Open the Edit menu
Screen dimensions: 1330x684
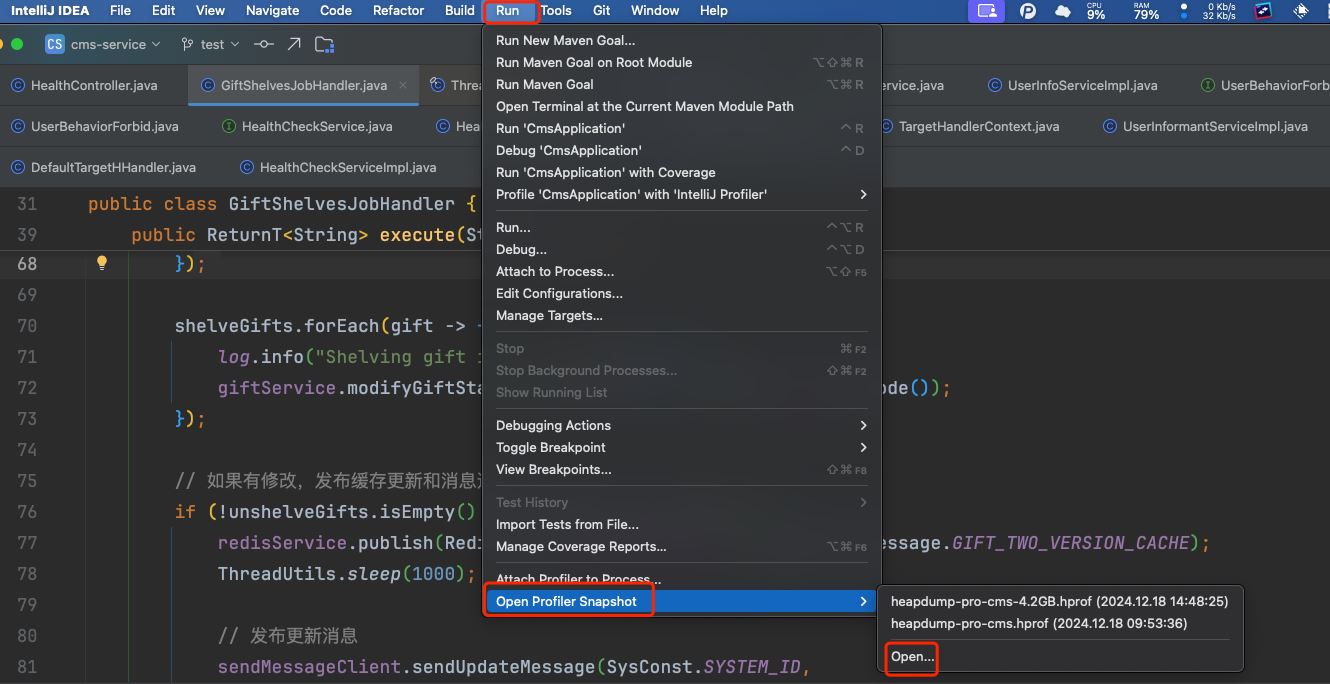tap(164, 10)
